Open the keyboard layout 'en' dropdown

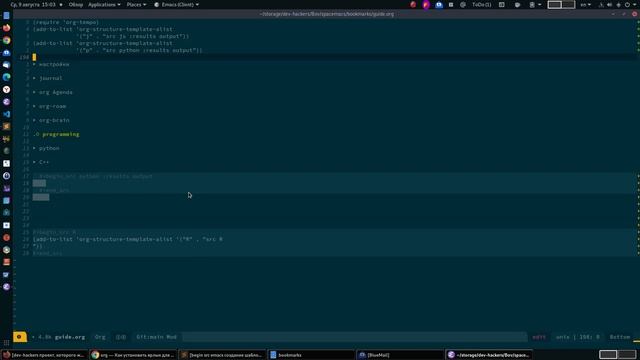[x=585, y=4]
